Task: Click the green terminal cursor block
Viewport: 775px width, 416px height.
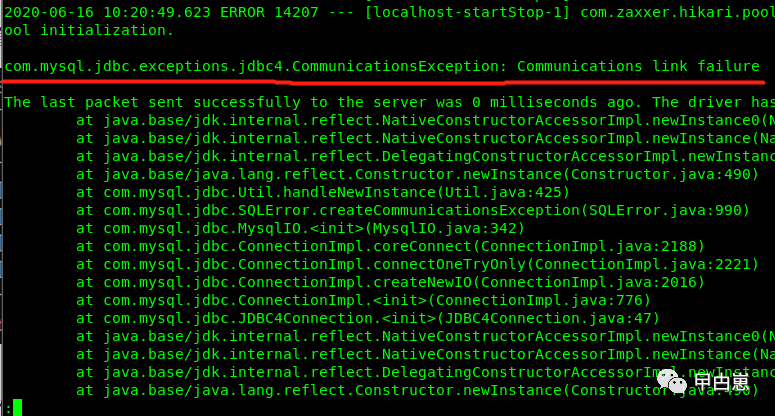Action: click(17, 408)
